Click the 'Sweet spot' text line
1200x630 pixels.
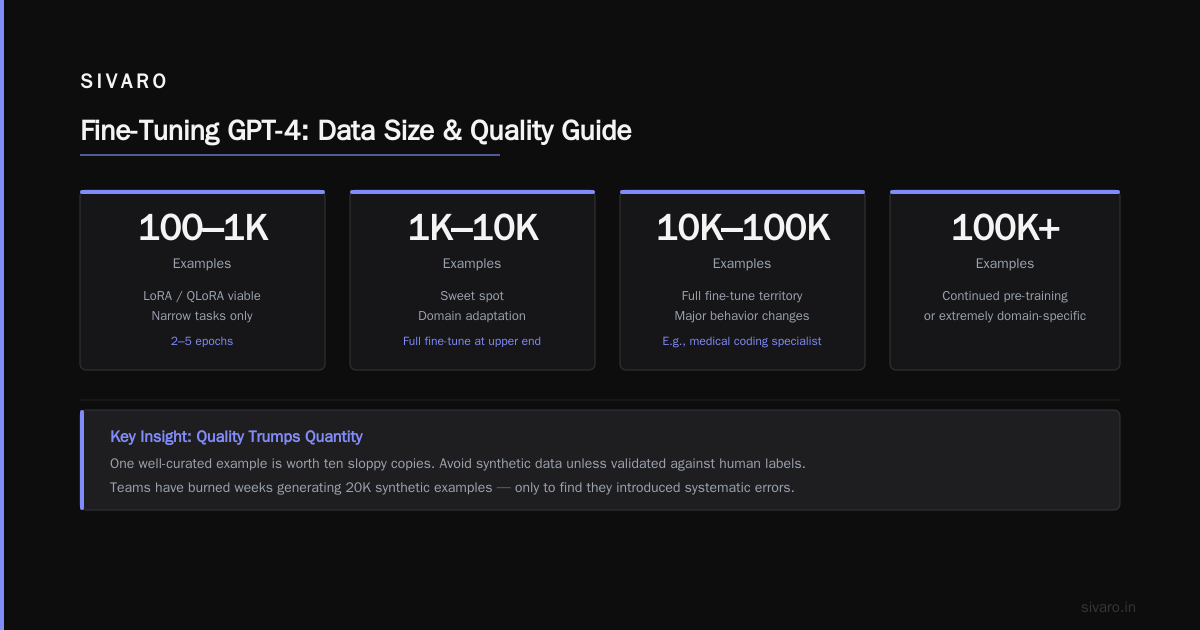click(x=472, y=296)
